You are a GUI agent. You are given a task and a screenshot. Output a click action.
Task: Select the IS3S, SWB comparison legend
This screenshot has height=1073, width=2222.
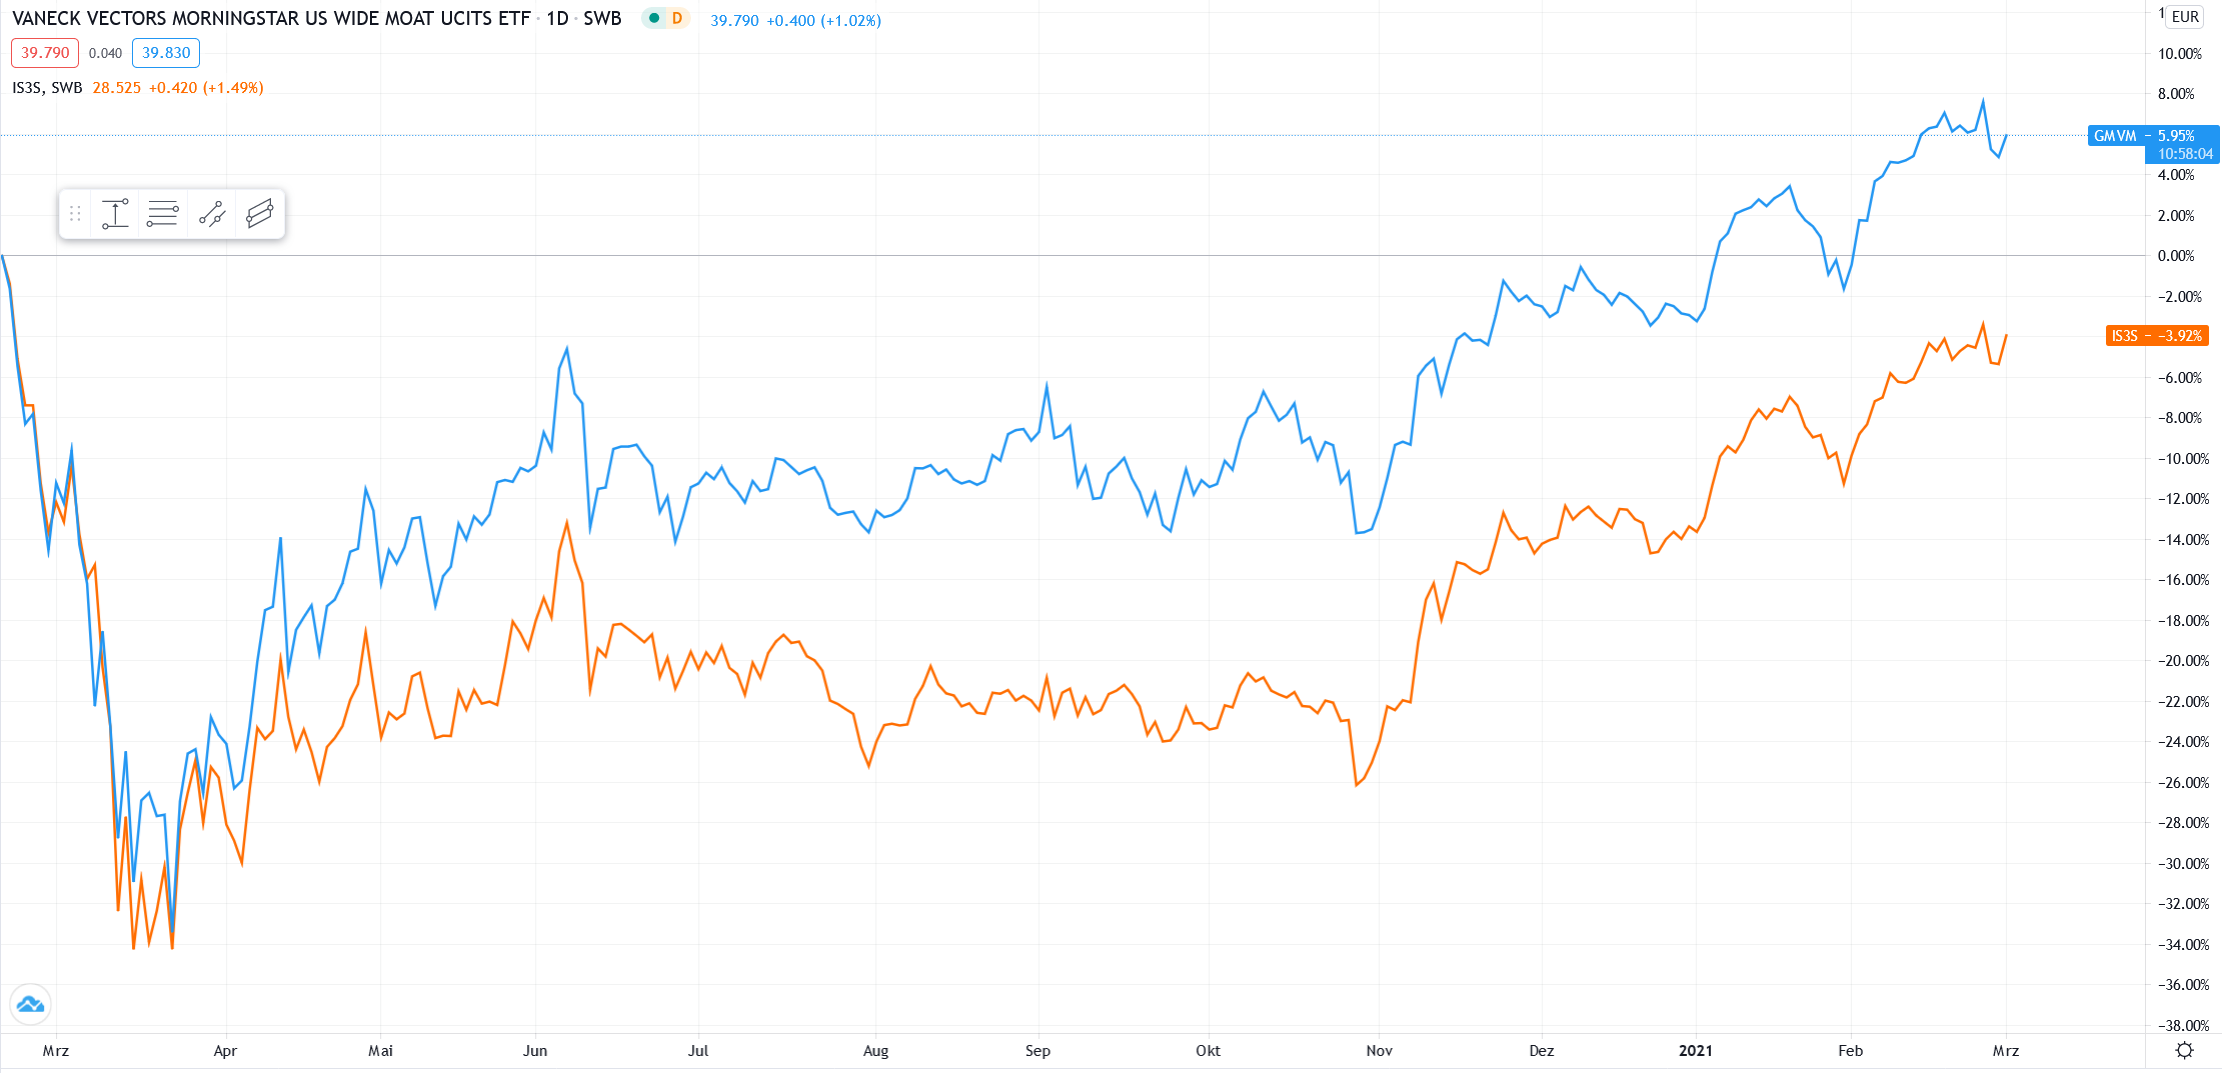point(47,88)
